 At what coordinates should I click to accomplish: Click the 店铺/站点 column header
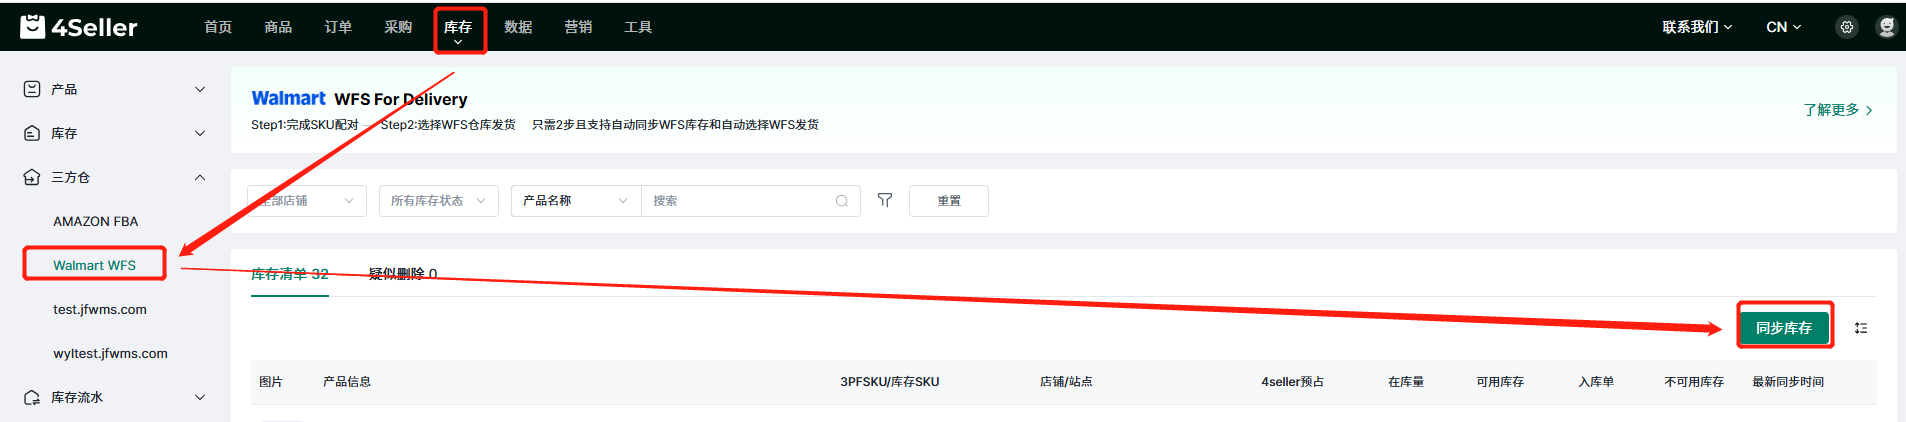[x=1066, y=382]
